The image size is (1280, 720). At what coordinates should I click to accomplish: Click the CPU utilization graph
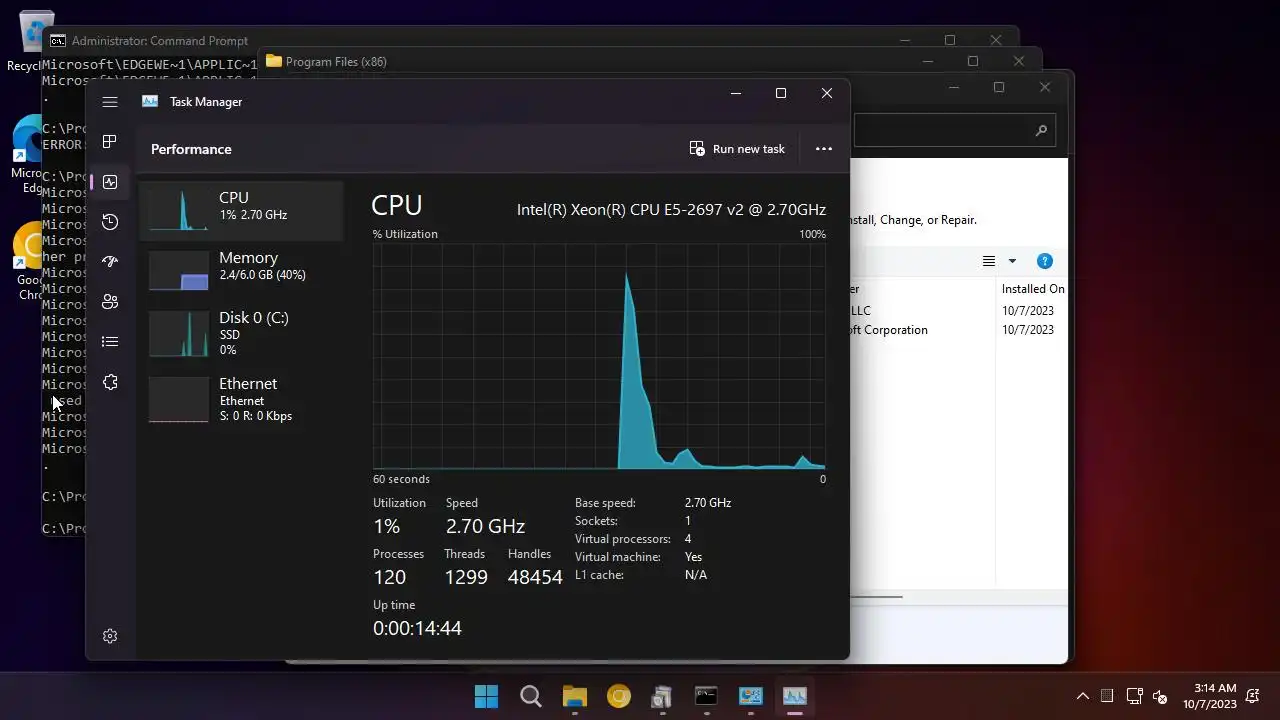click(599, 356)
